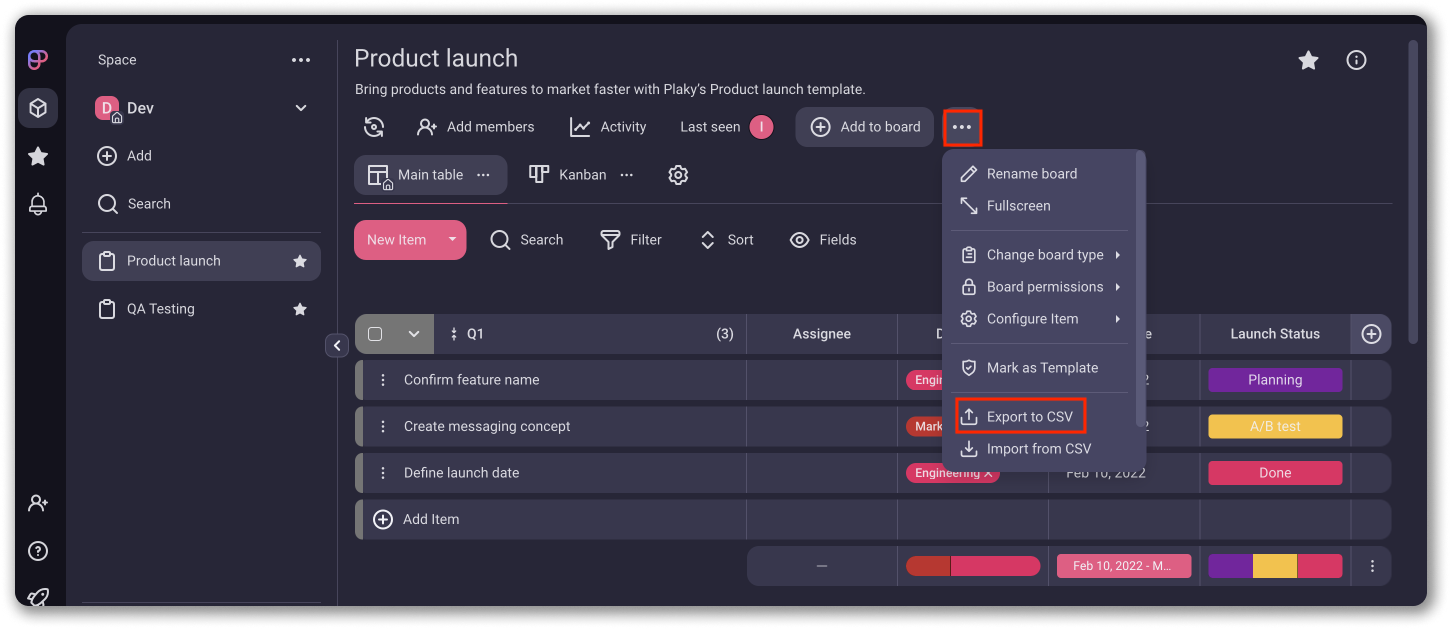Star the Product launch board header
The height and width of the screenshot is (629, 1450).
click(x=1308, y=60)
